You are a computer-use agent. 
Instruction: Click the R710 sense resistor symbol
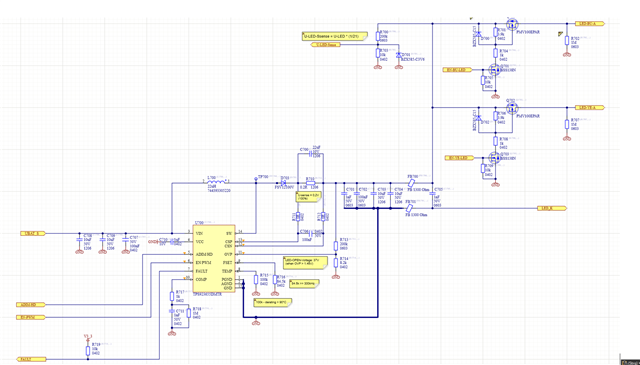310,183
